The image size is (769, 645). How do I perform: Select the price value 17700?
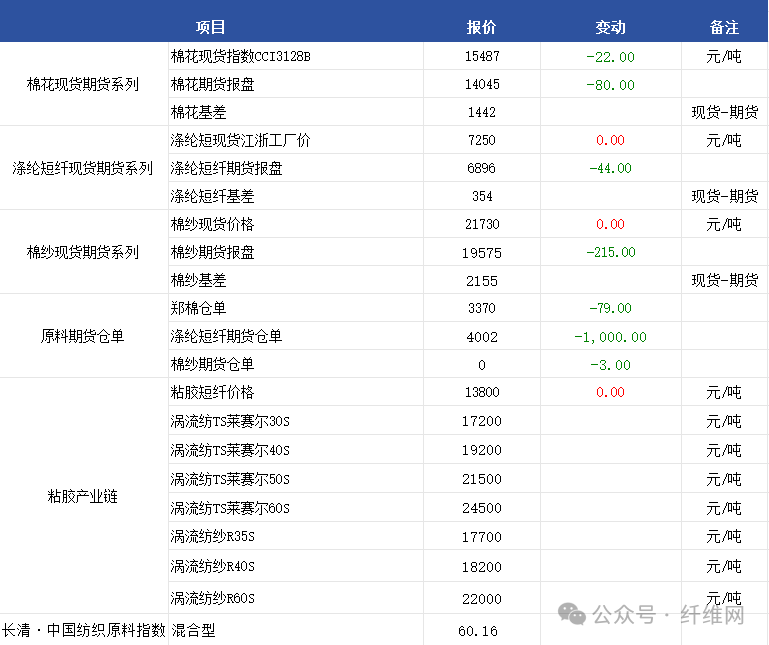(482, 537)
